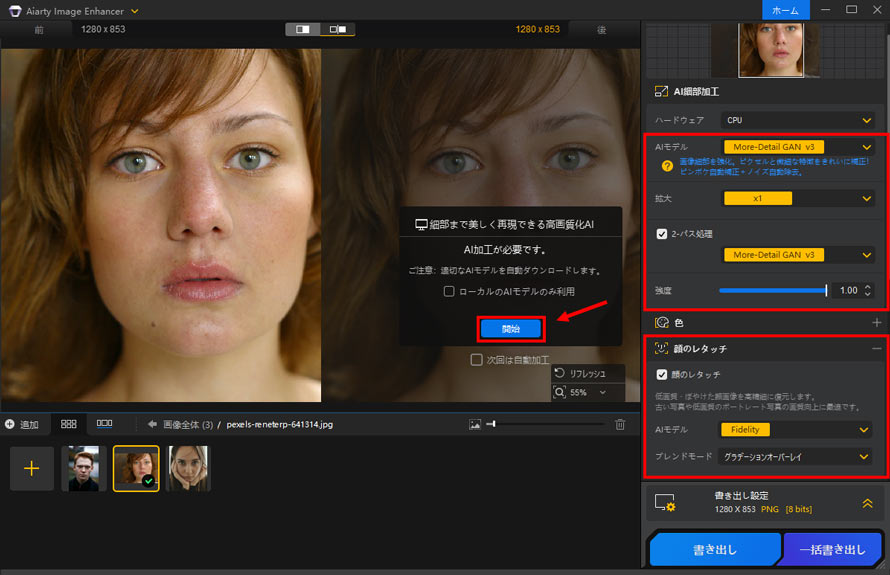The width and height of the screenshot is (890, 575).
Task: Switch to filmstrip view icon
Action: [104, 424]
